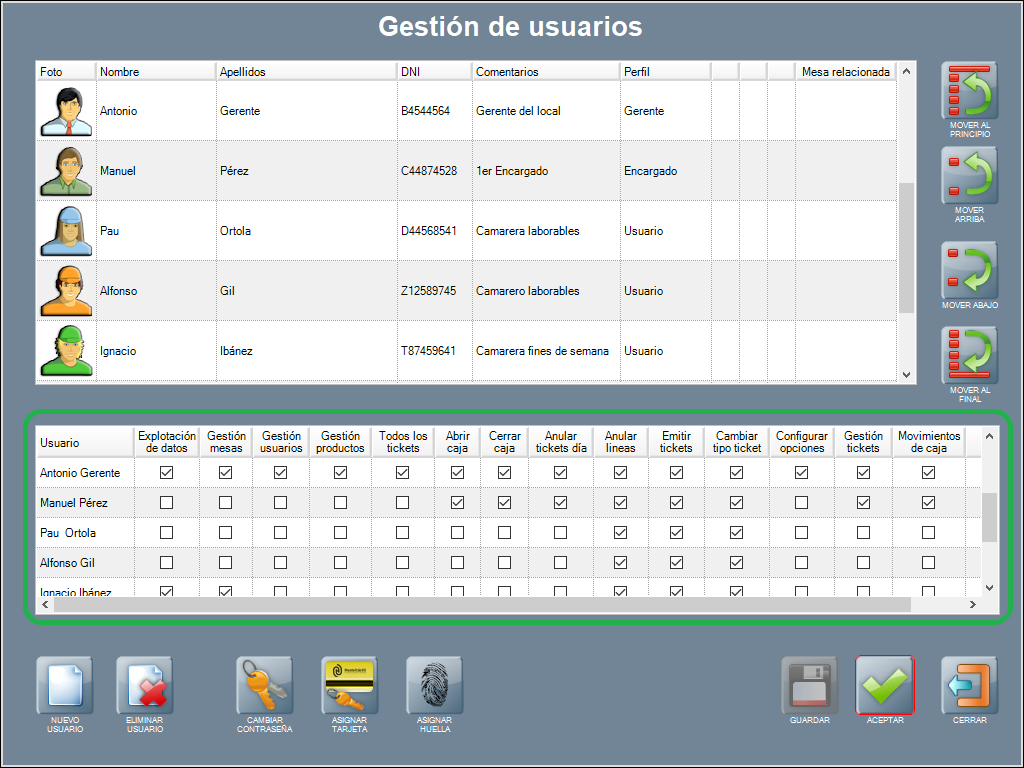Uncheck Gestión usuarios for Antonio Gerente
1024x768 pixels.
(x=281, y=472)
